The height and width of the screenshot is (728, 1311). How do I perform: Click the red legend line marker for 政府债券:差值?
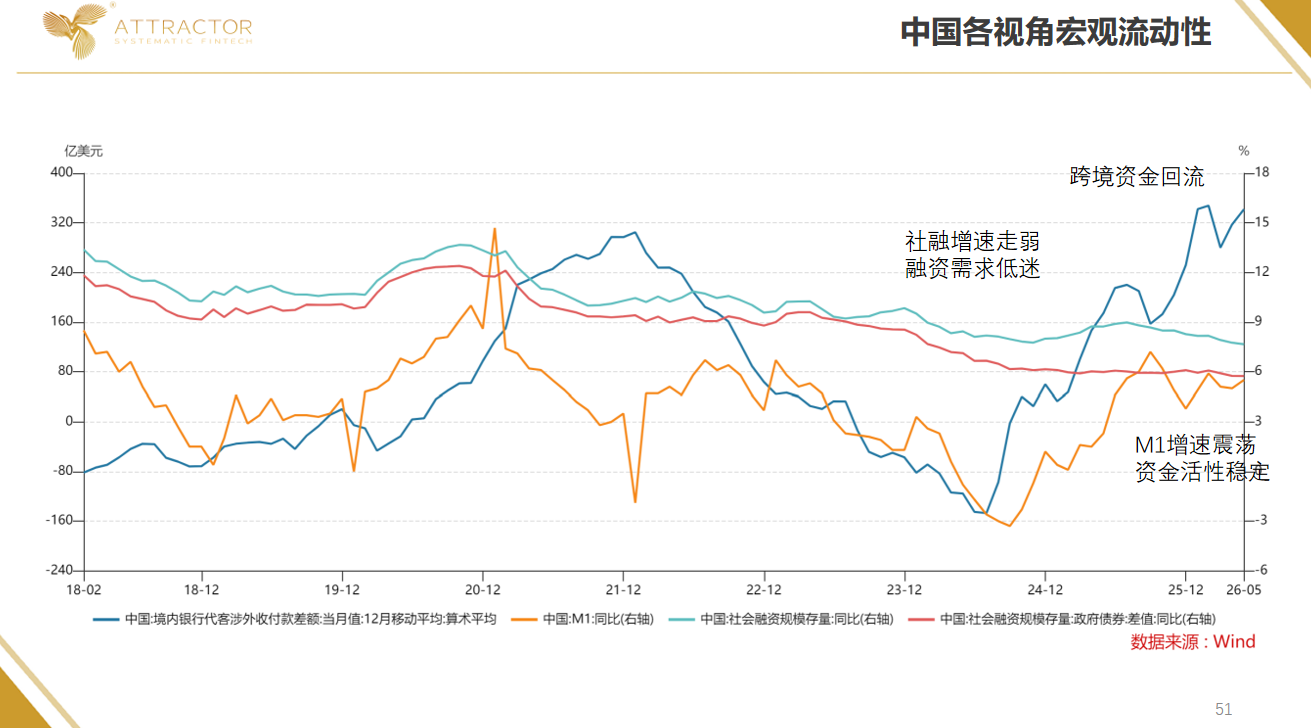922,619
